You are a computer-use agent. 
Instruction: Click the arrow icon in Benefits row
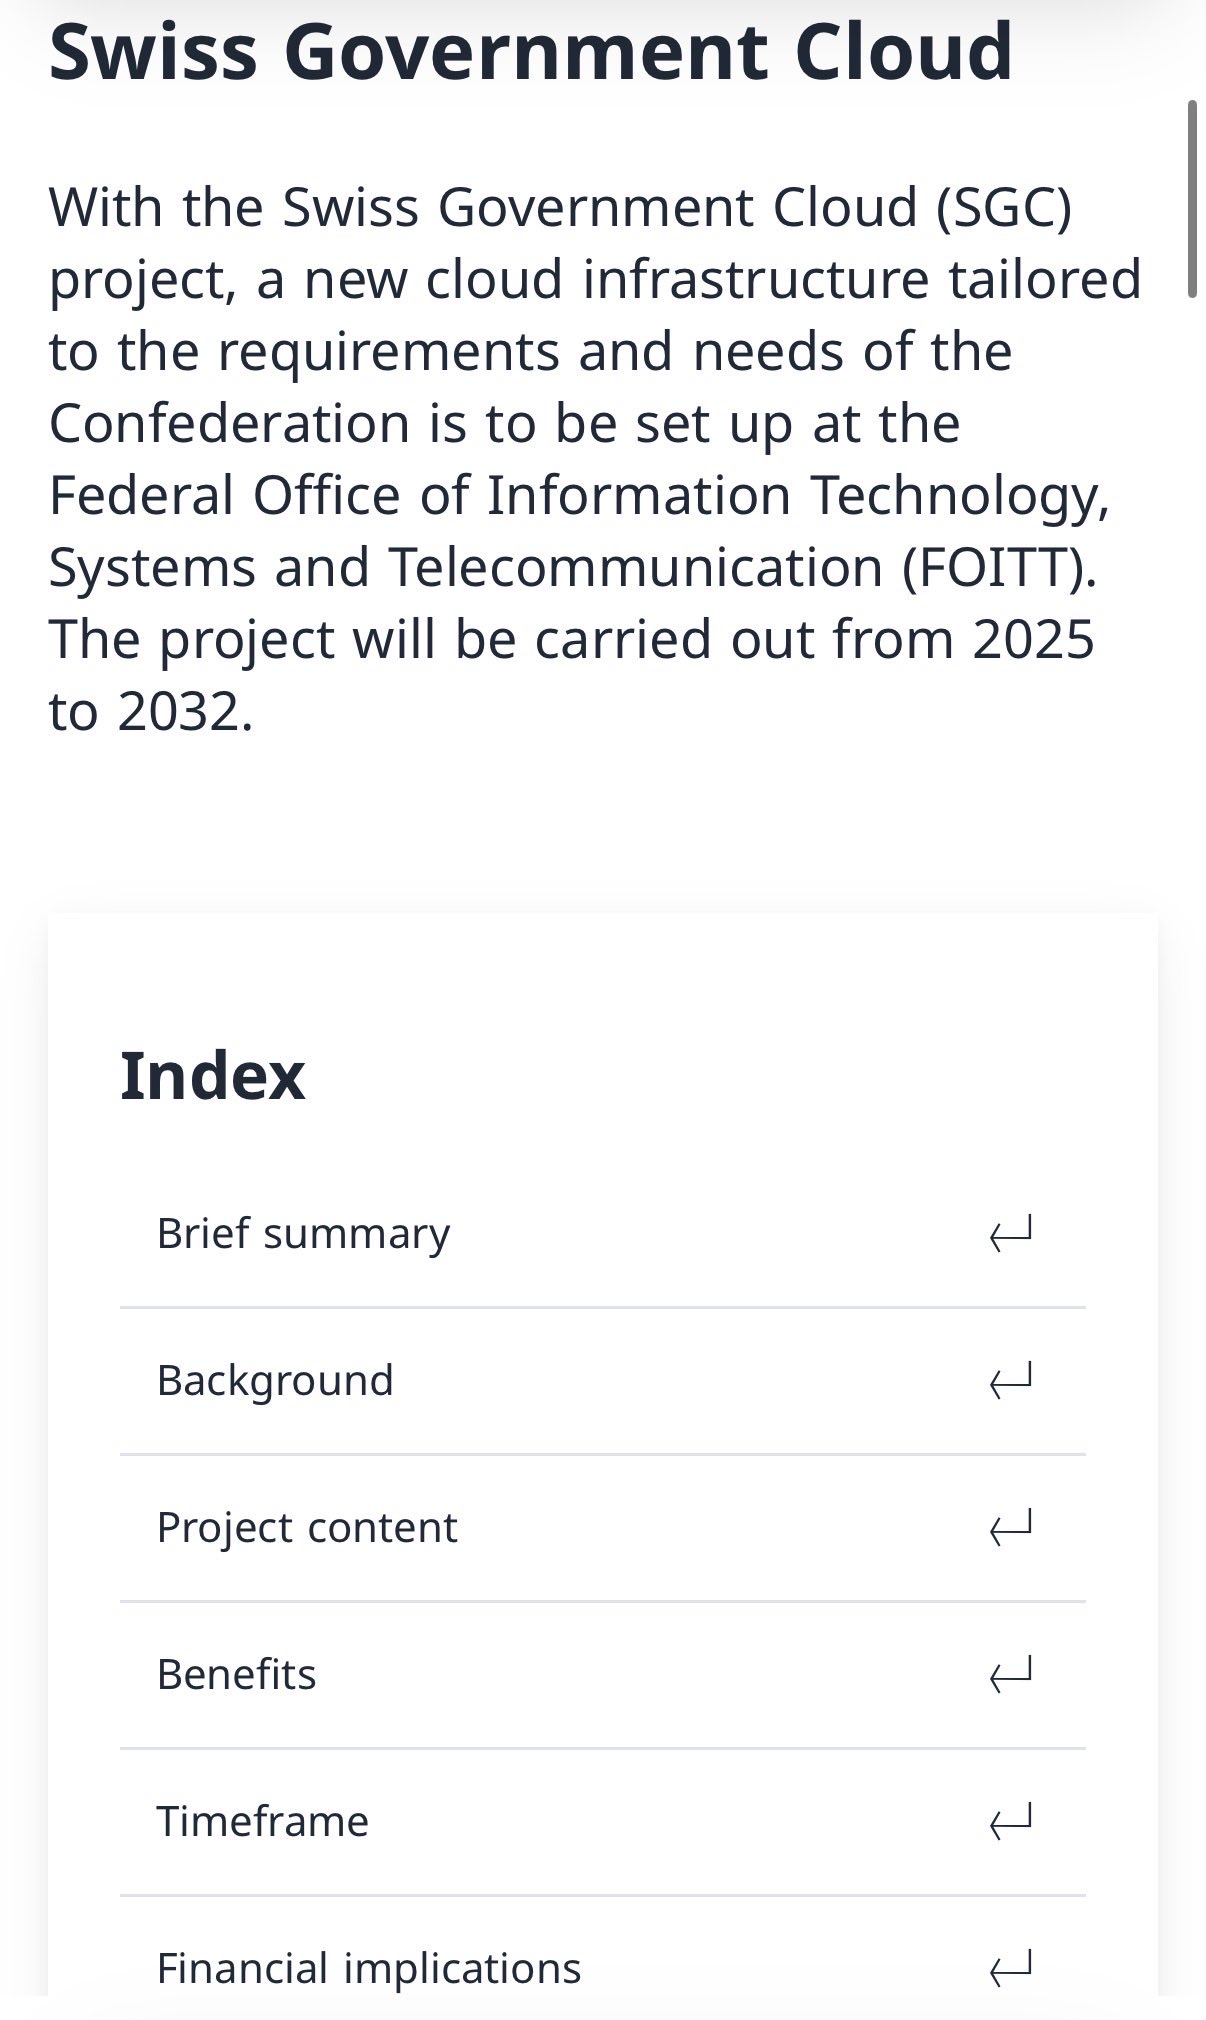click(x=1010, y=1675)
